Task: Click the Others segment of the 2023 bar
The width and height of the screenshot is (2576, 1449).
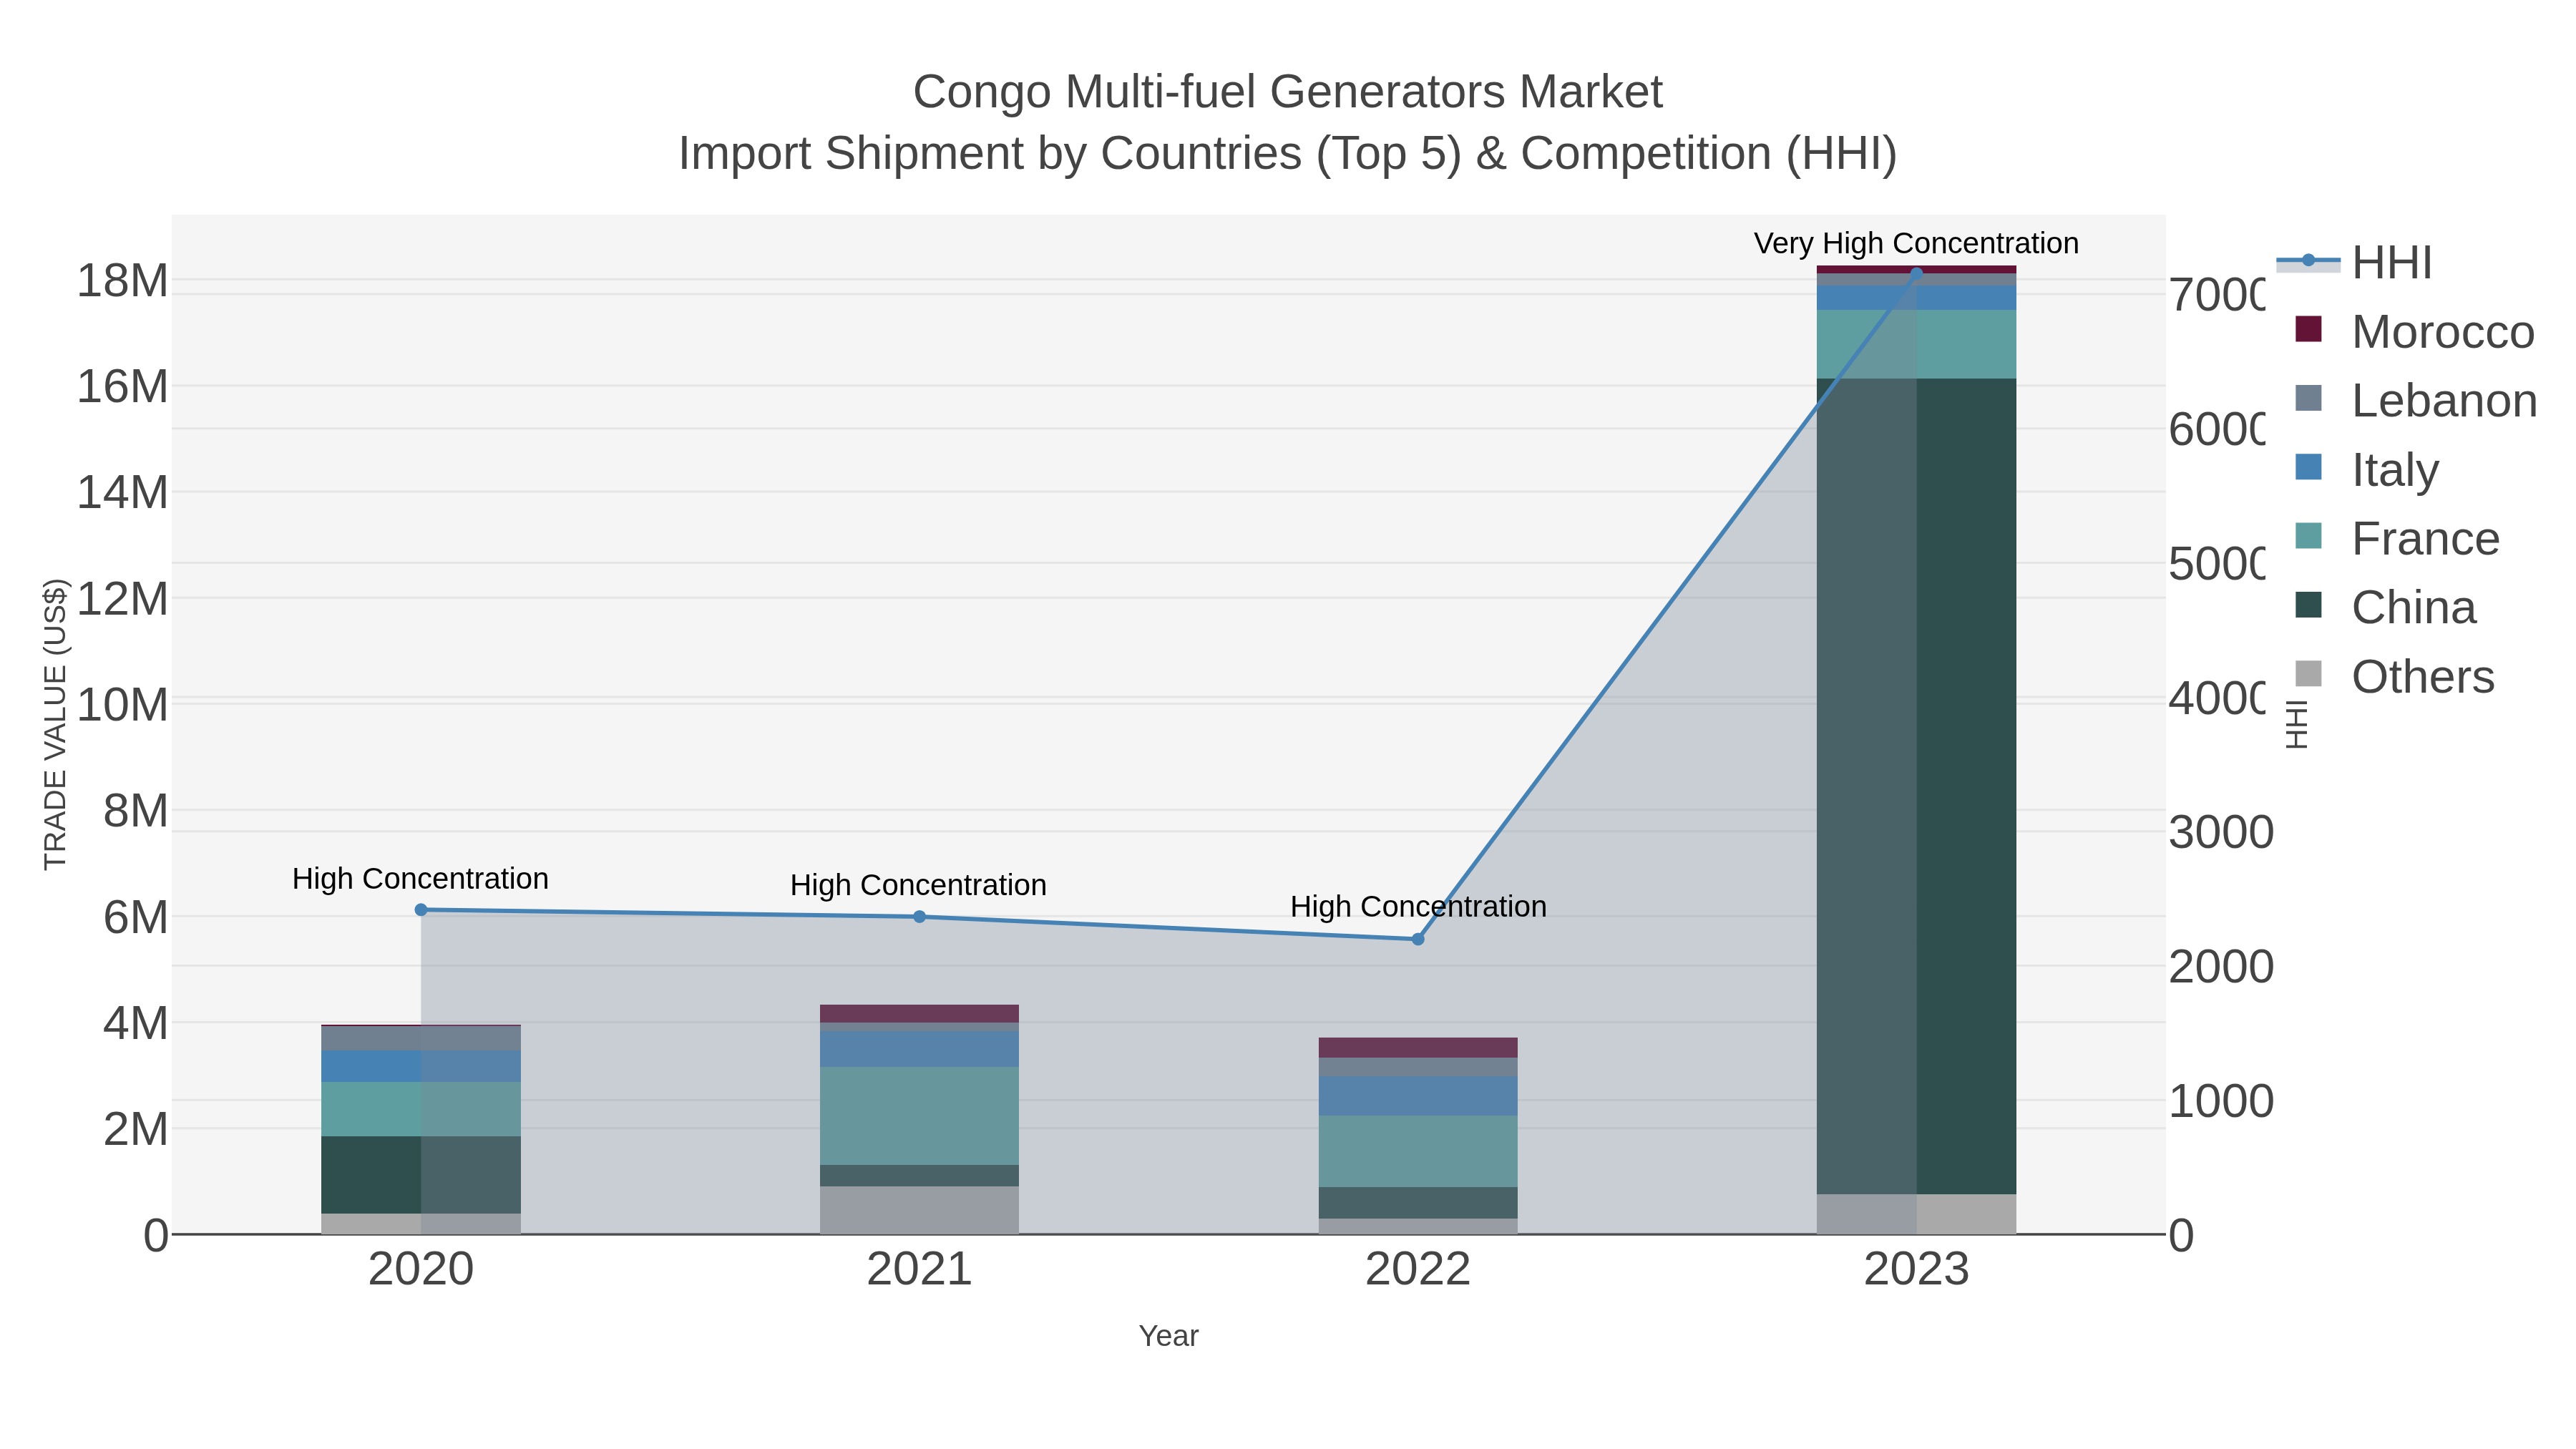Action: click(x=1916, y=1214)
